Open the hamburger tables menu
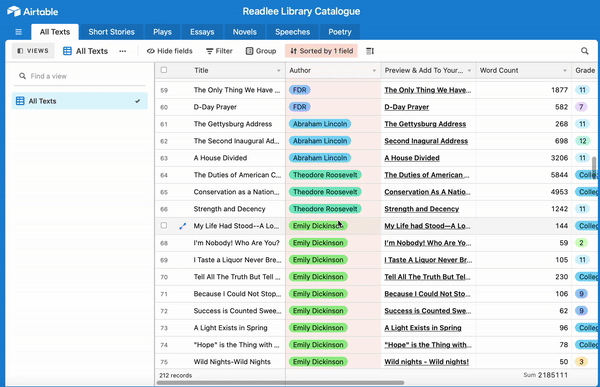The width and height of the screenshot is (600, 387). pos(18,32)
